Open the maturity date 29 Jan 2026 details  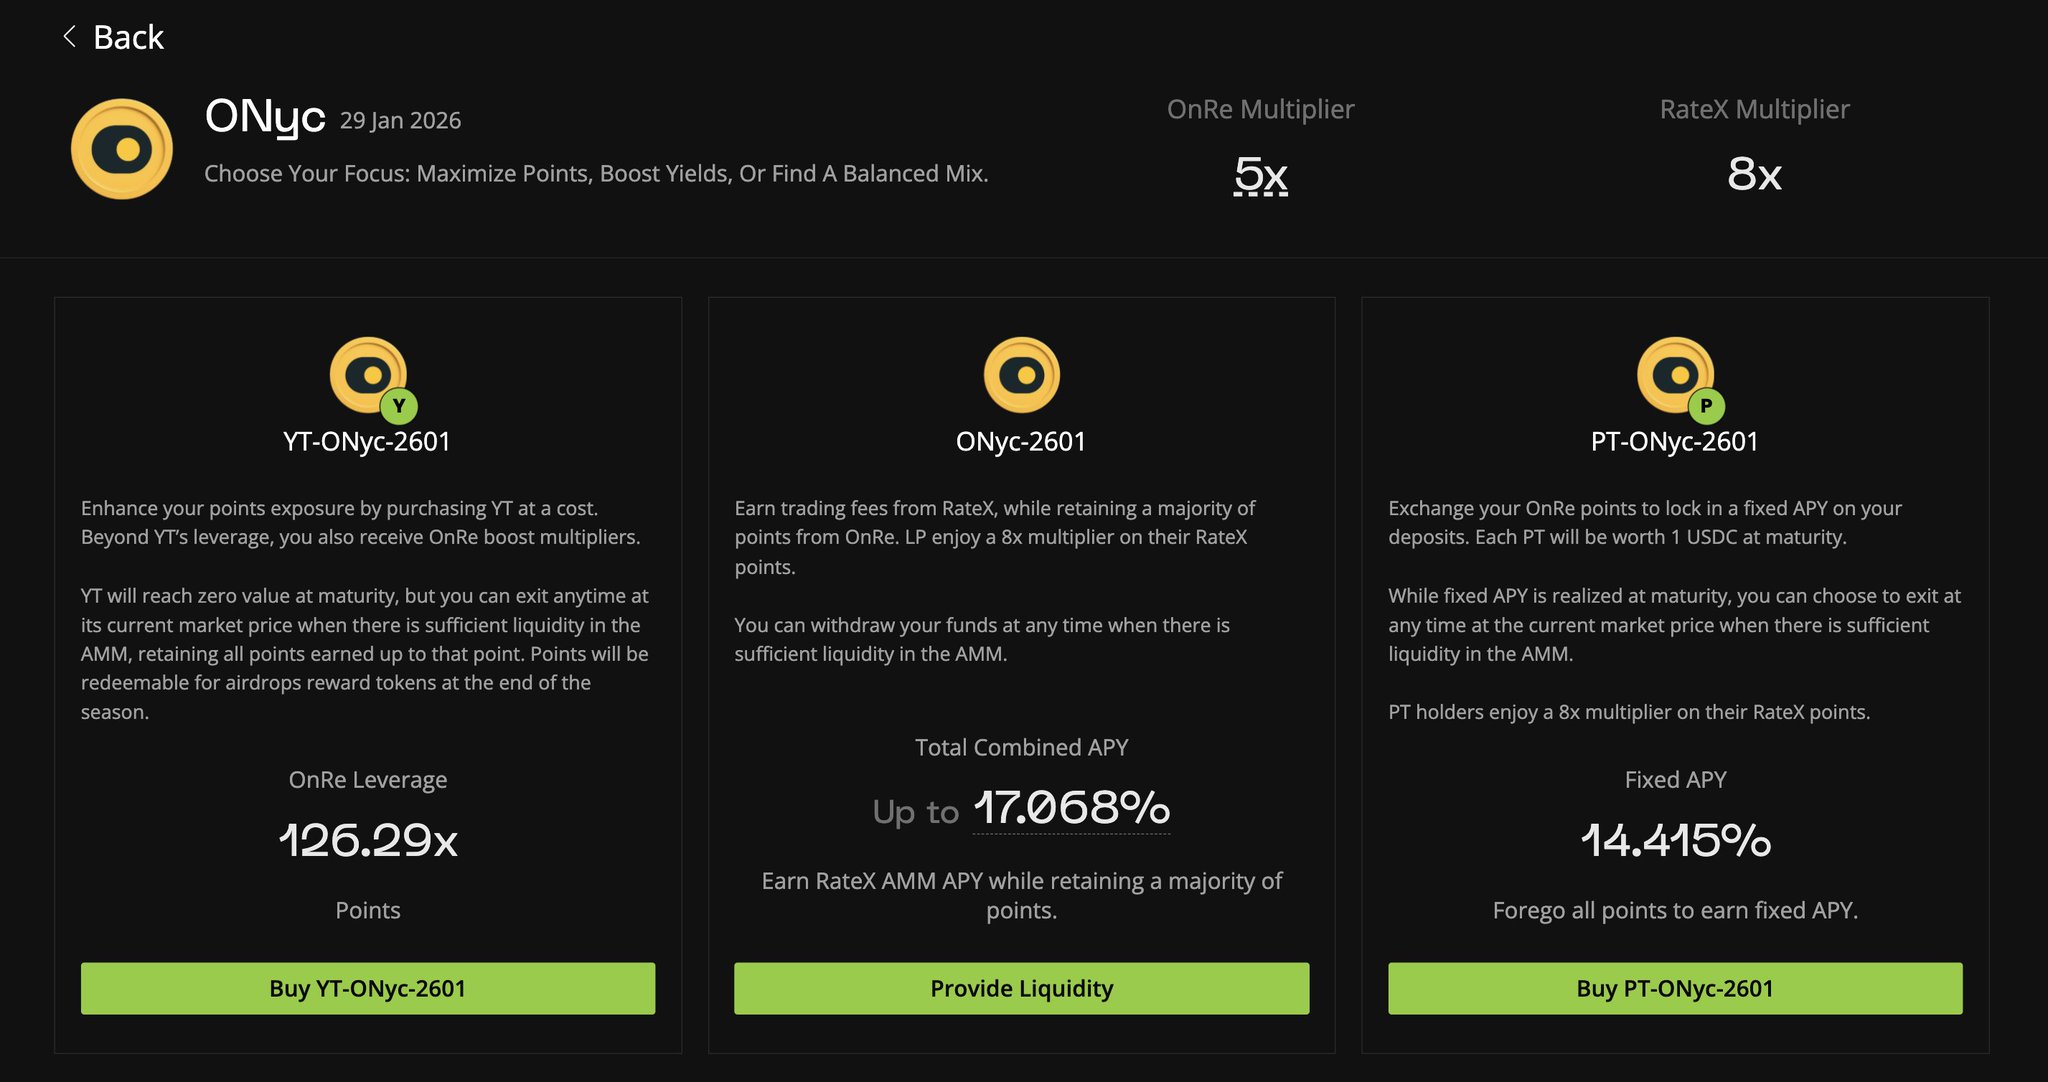tap(400, 120)
